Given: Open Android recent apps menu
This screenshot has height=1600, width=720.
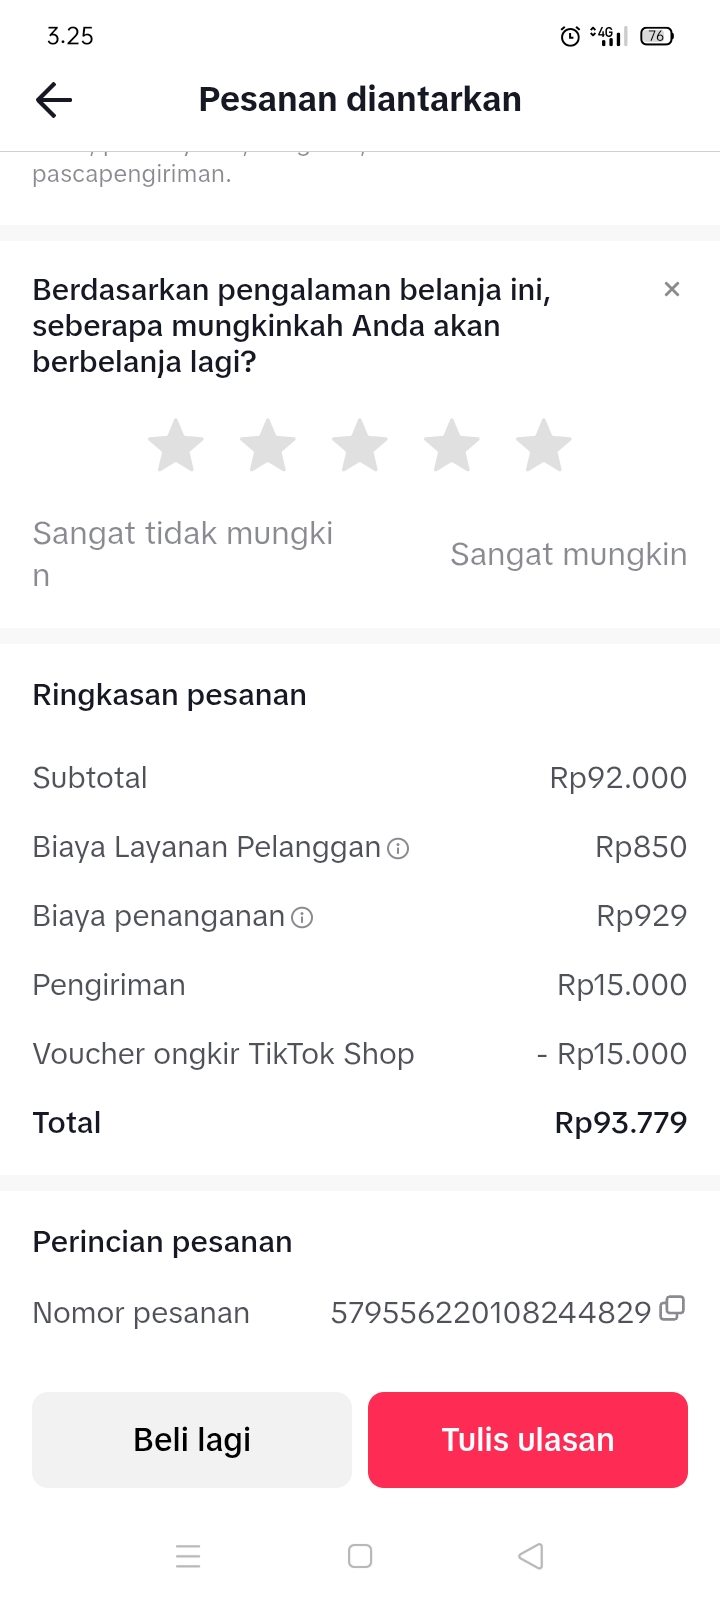Looking at the screenshot, I should pos(188,1556).
